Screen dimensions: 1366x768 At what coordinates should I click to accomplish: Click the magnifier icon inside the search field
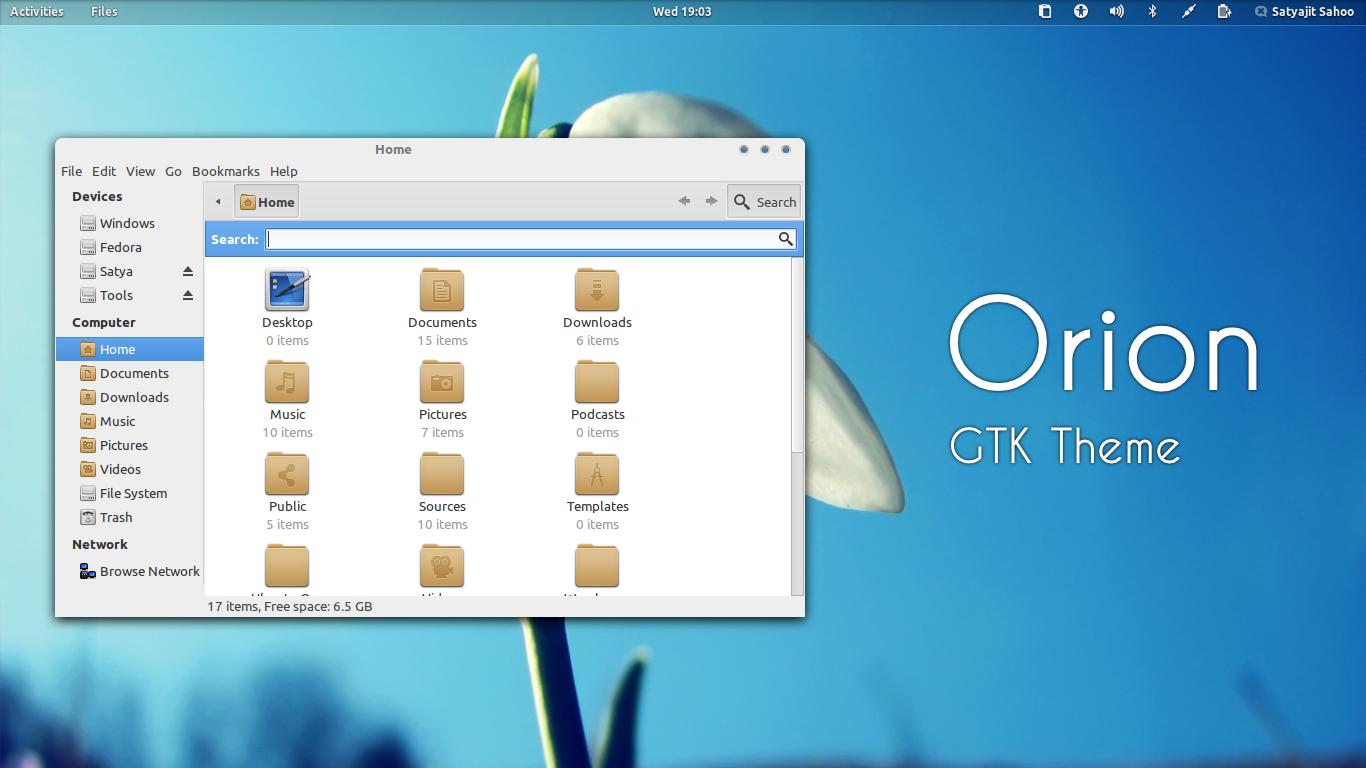(x=786, y=239)
